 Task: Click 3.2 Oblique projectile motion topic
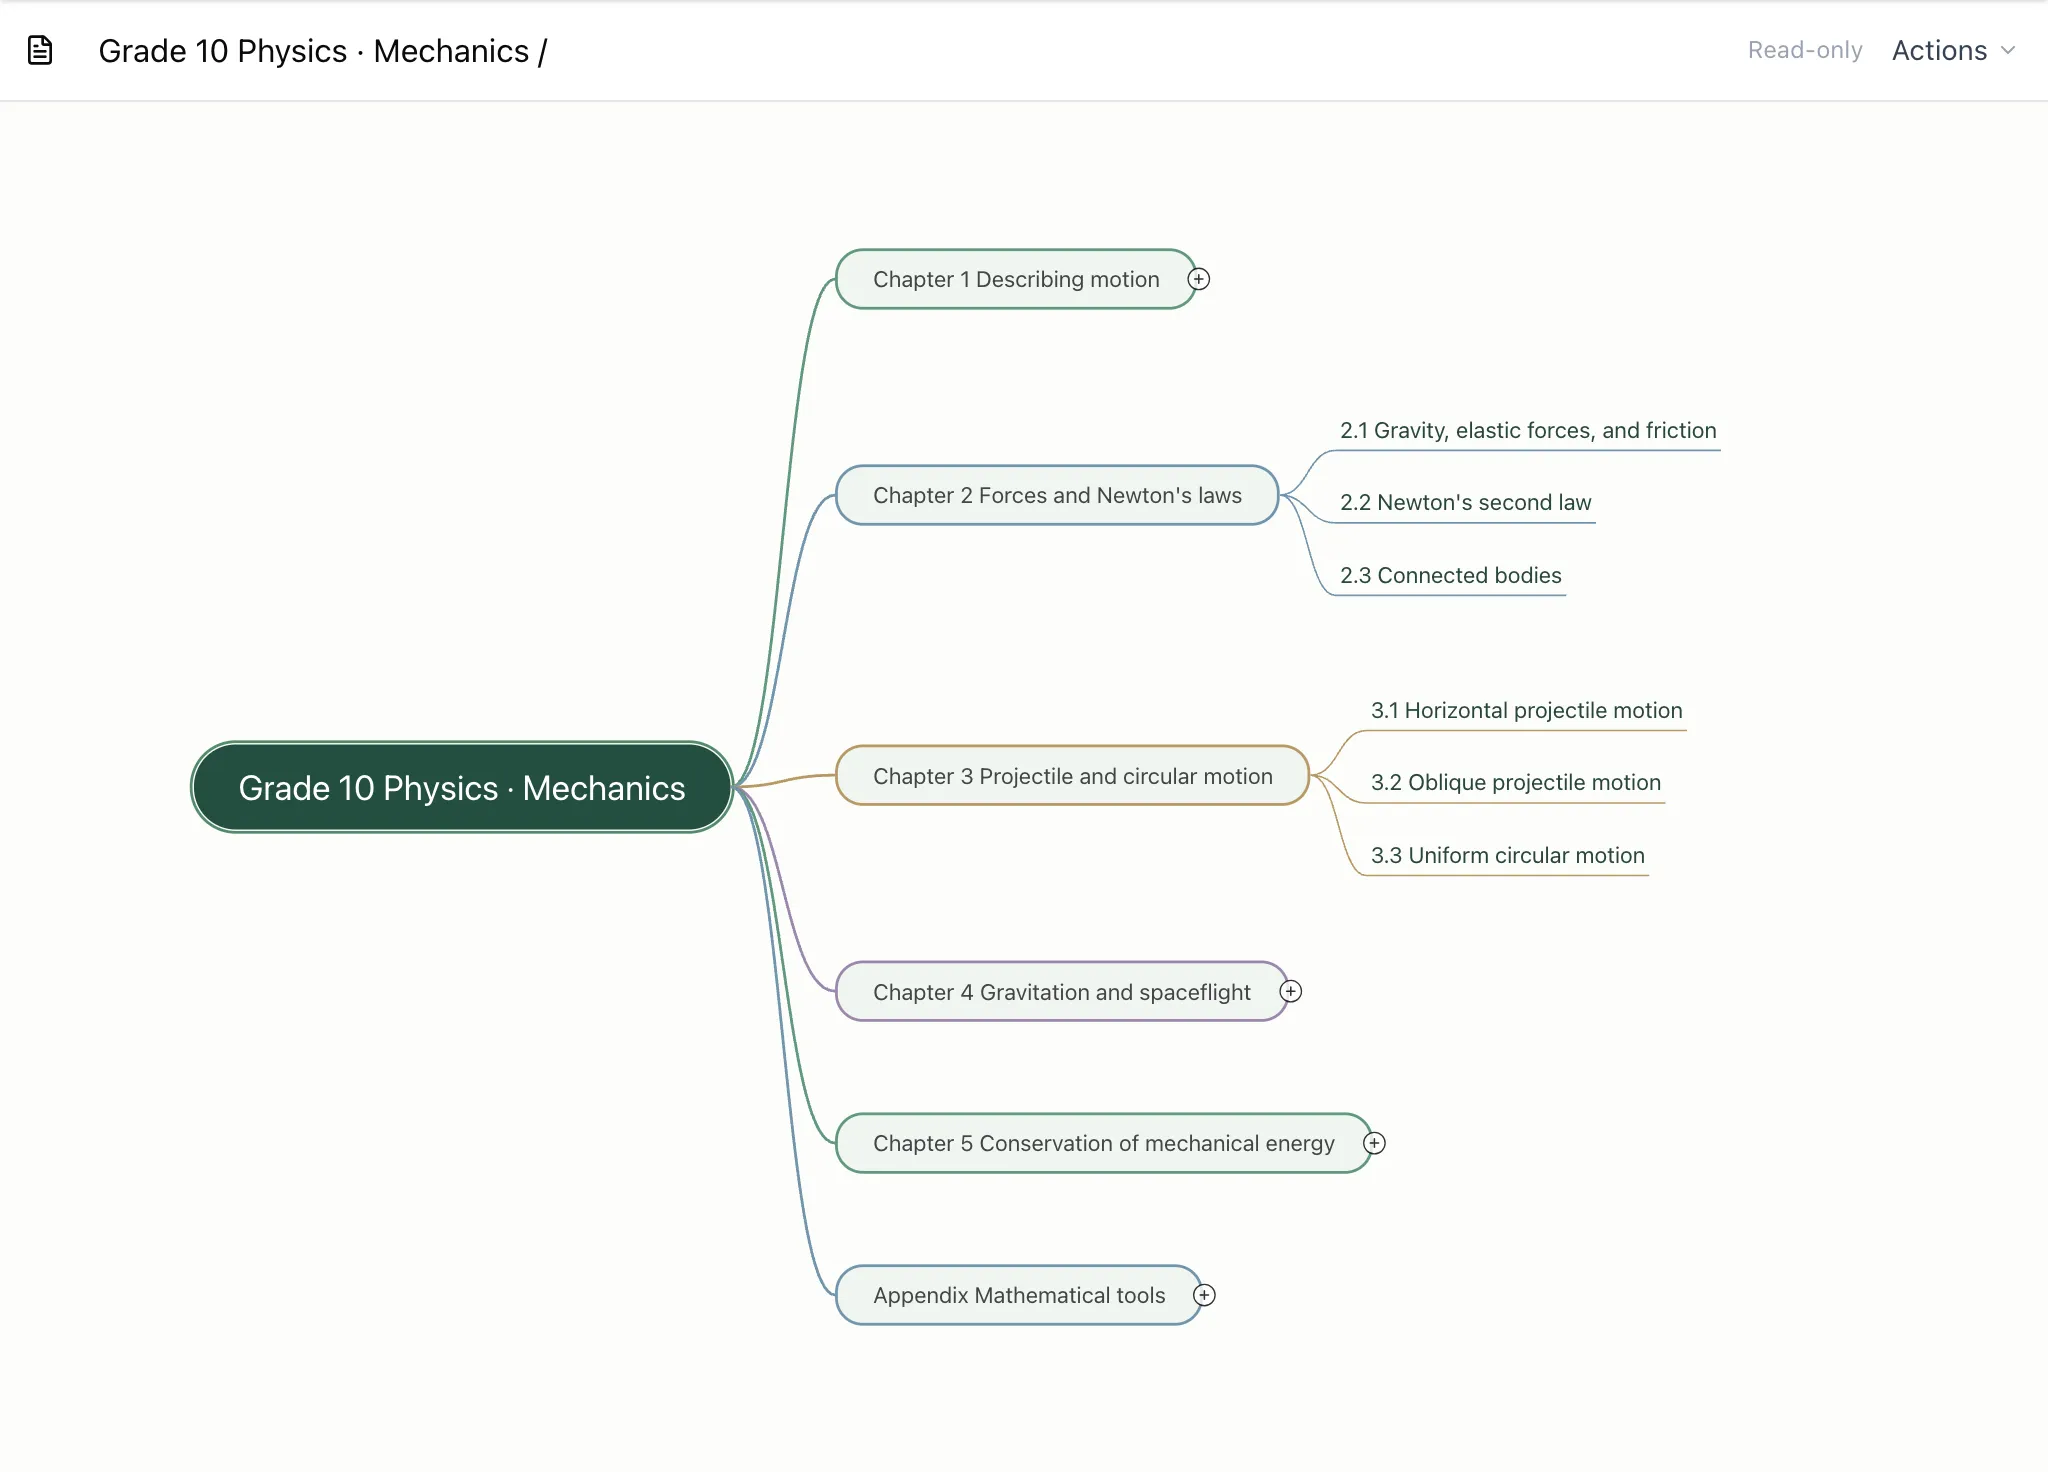tap(1515, 783)
